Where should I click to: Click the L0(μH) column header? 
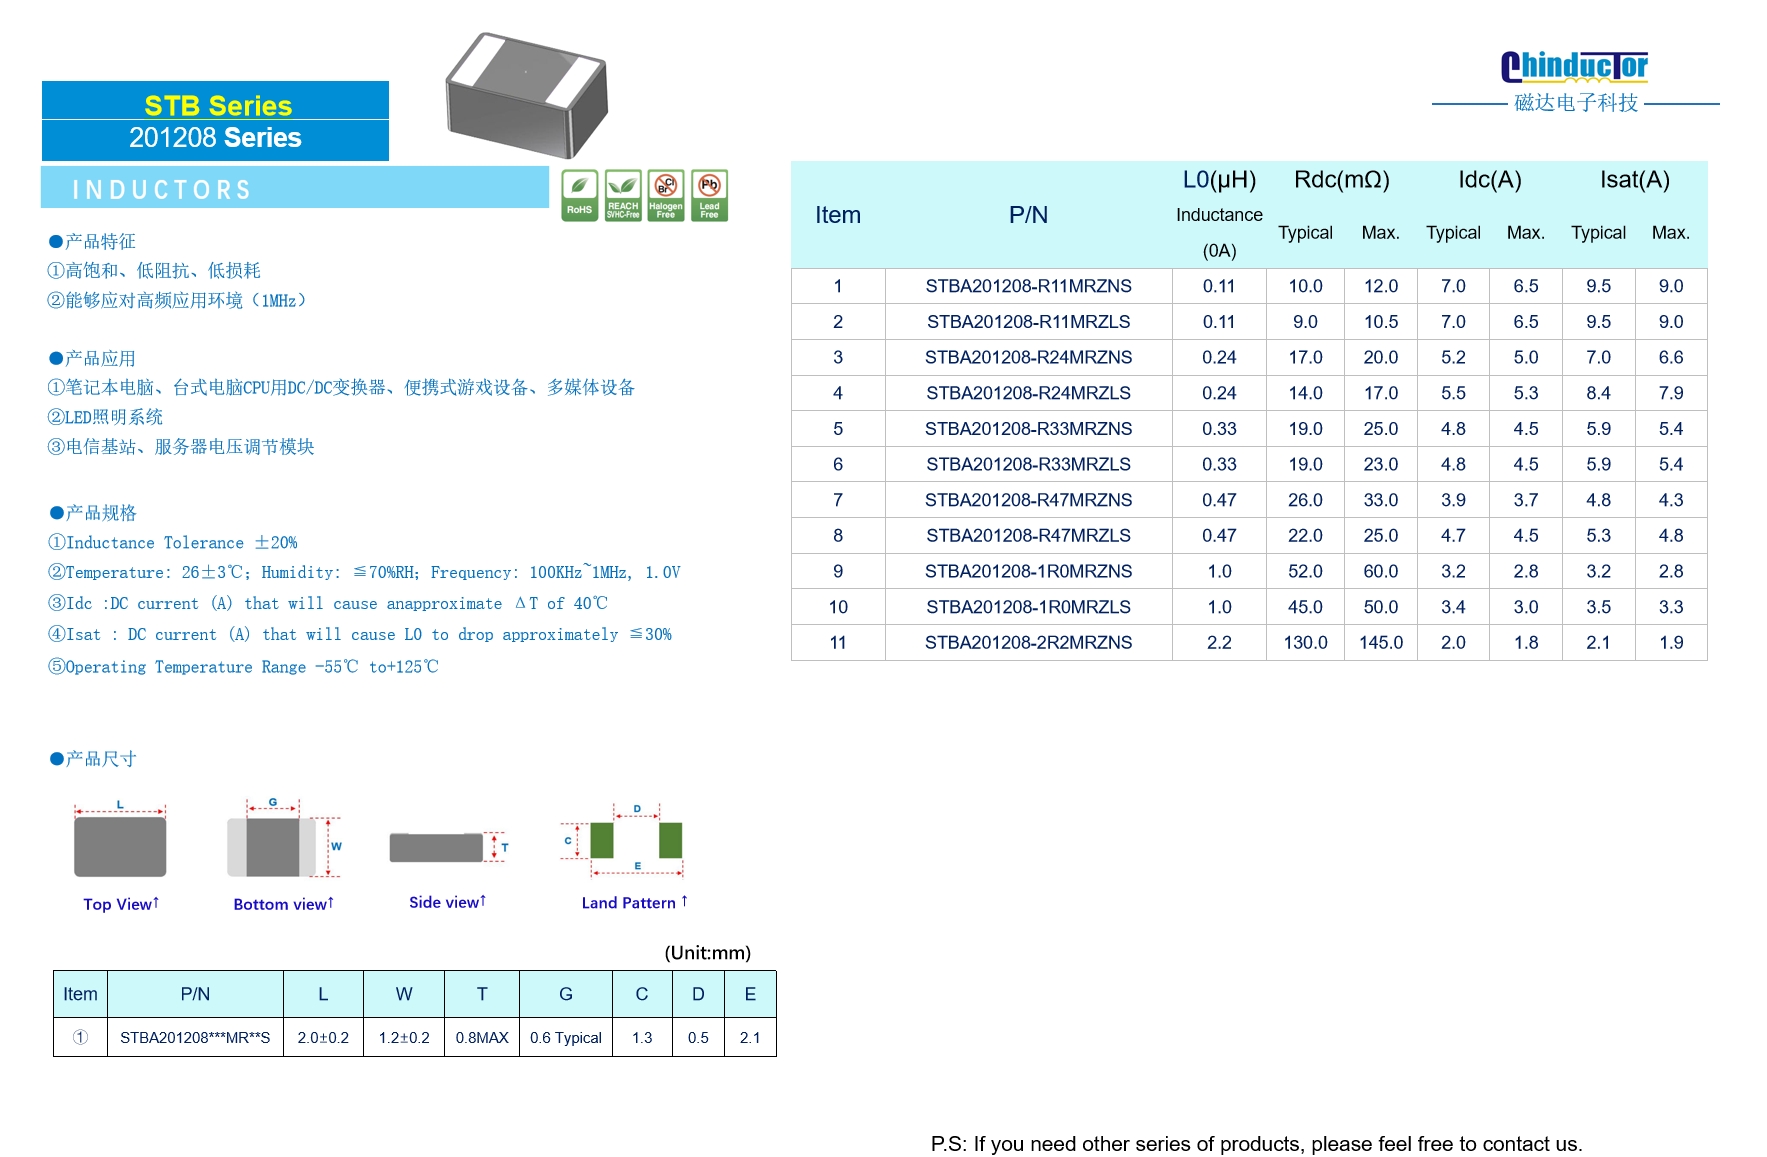click(1219, 180)
